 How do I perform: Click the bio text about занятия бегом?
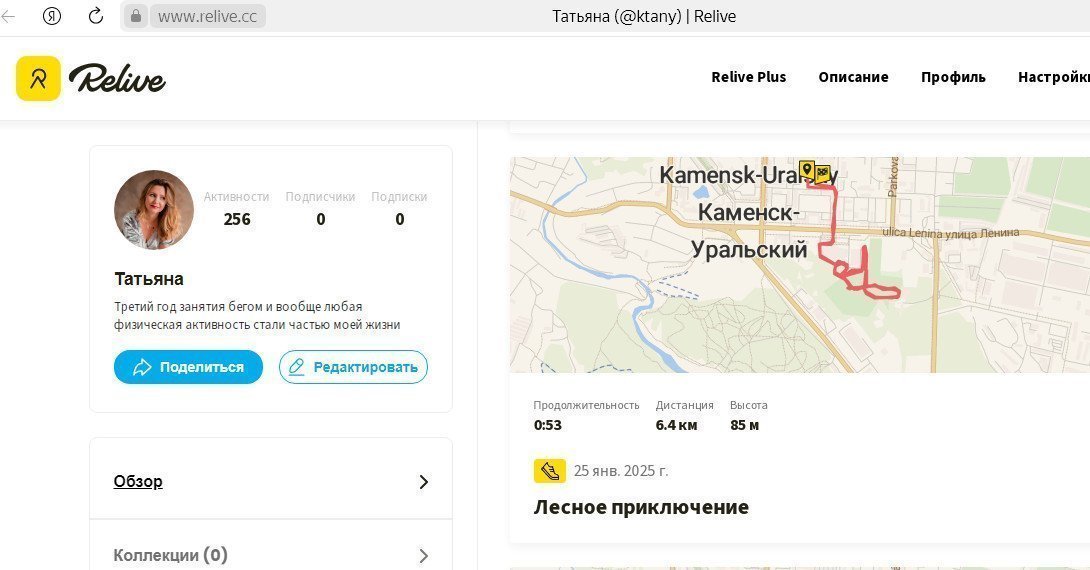tap(257, 316)
